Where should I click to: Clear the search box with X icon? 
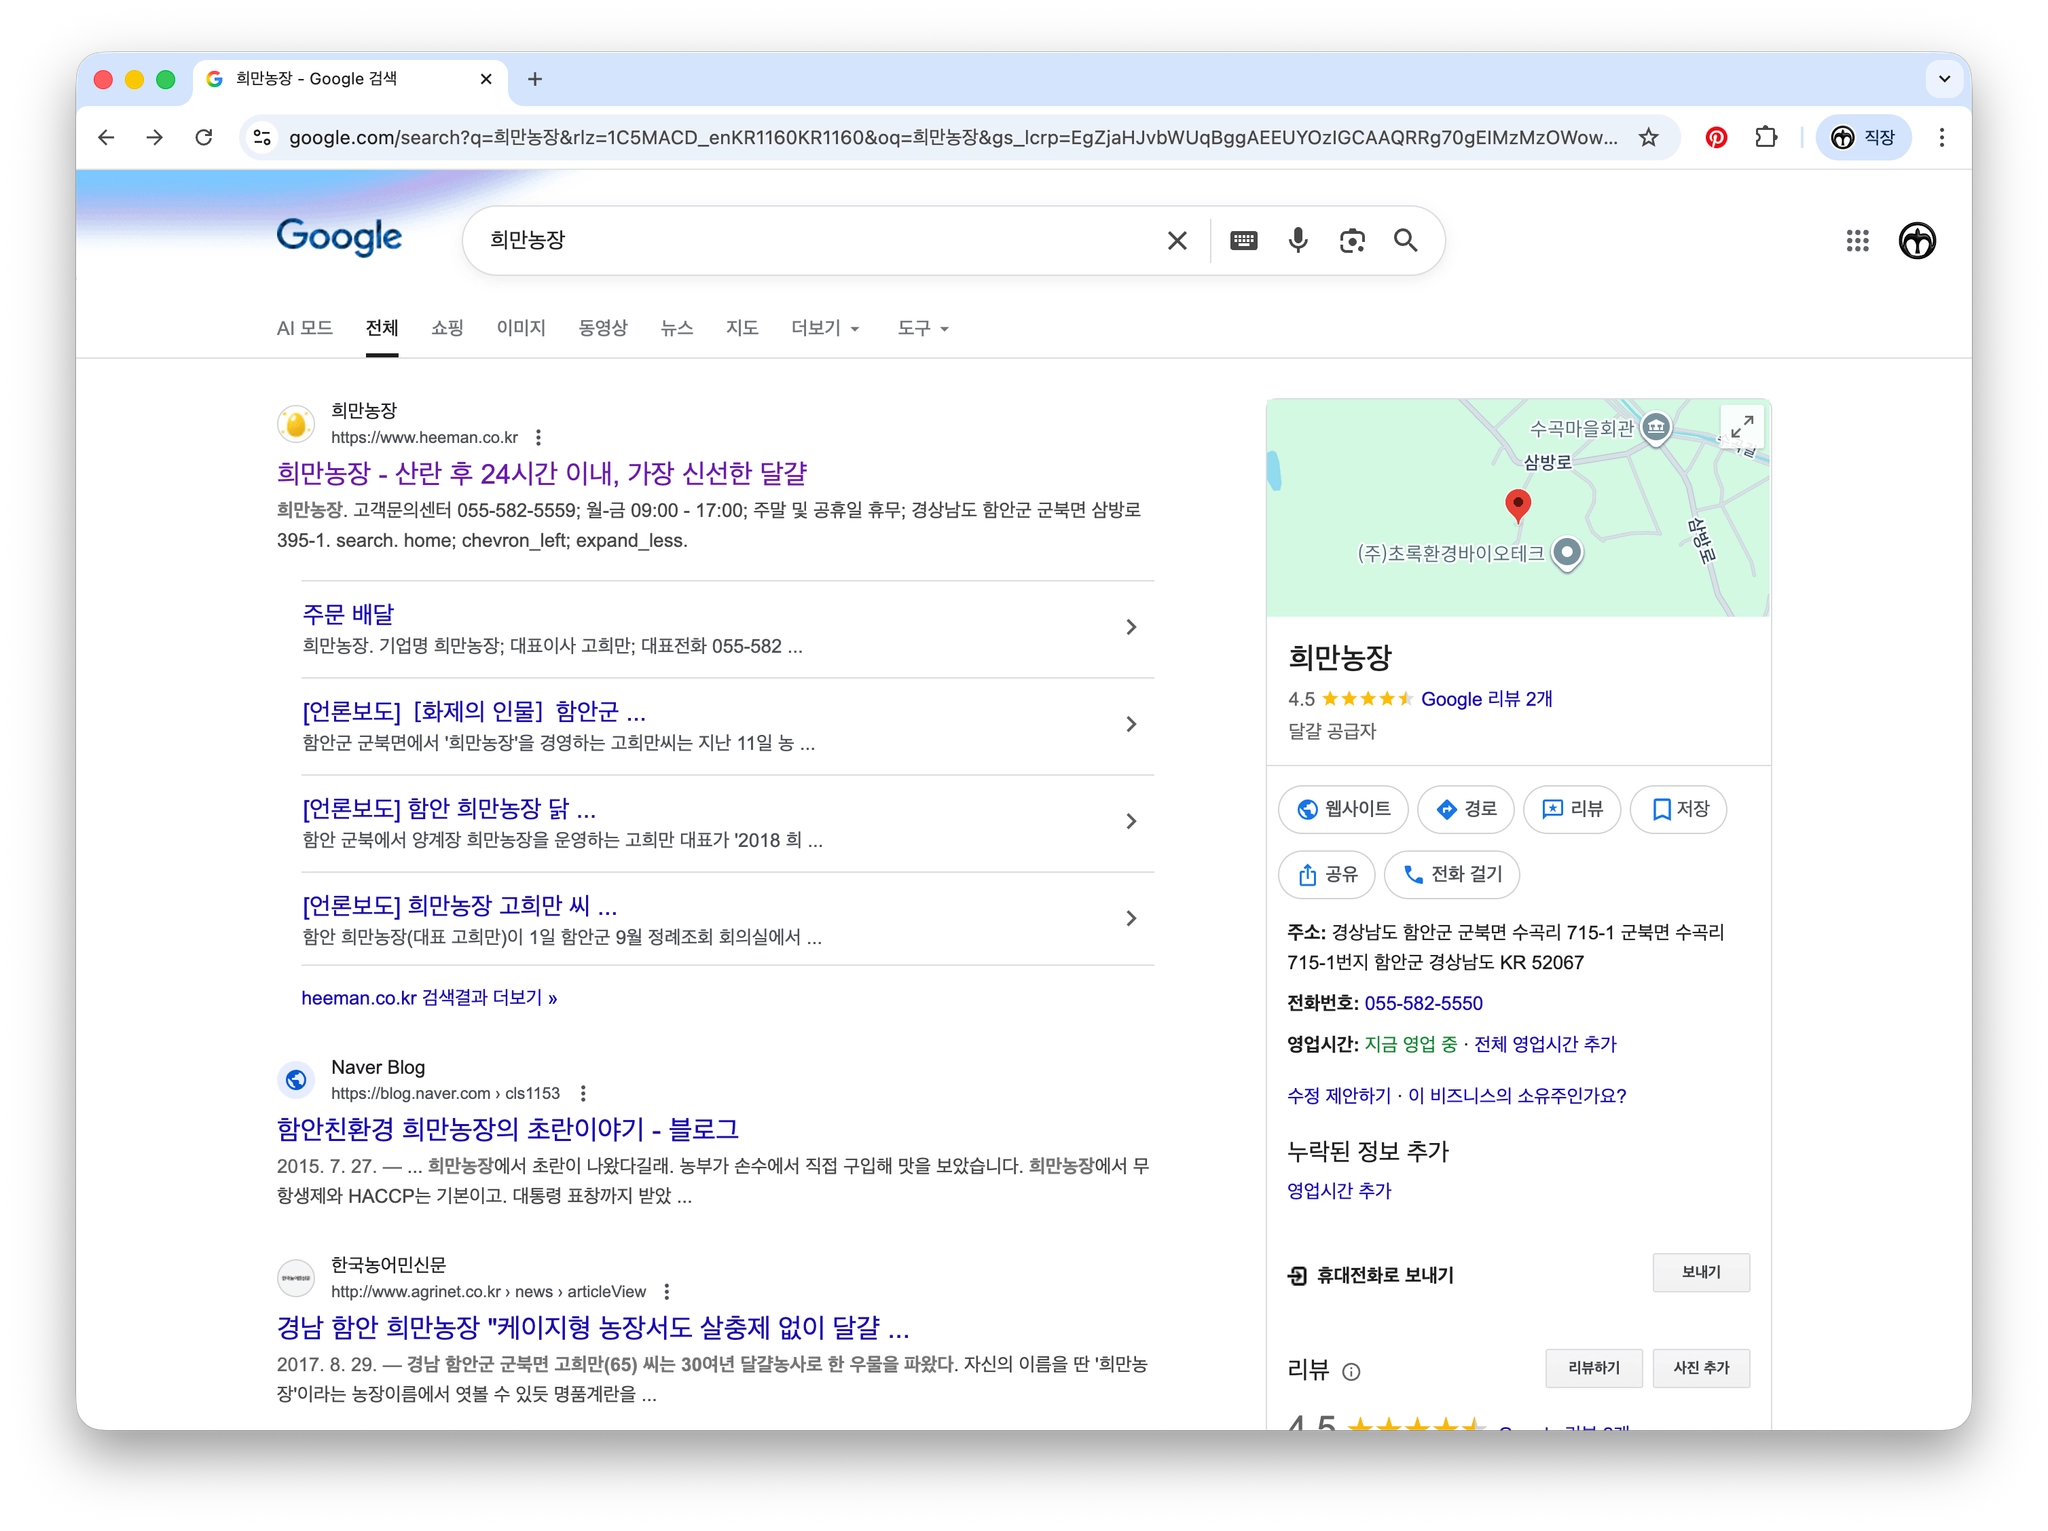(x=1177, y=240)
